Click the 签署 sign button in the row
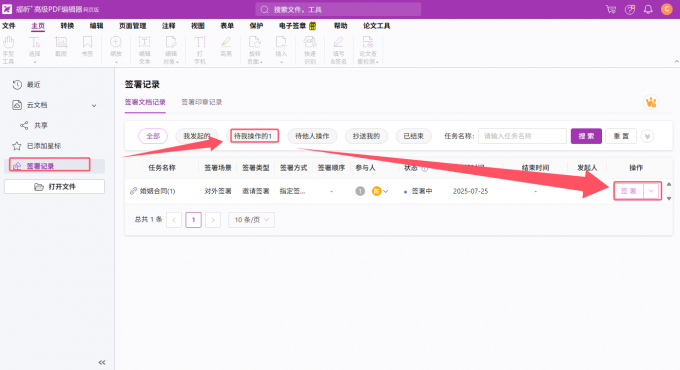Viewport: 680px width, 370px height. tap(629, 191)
